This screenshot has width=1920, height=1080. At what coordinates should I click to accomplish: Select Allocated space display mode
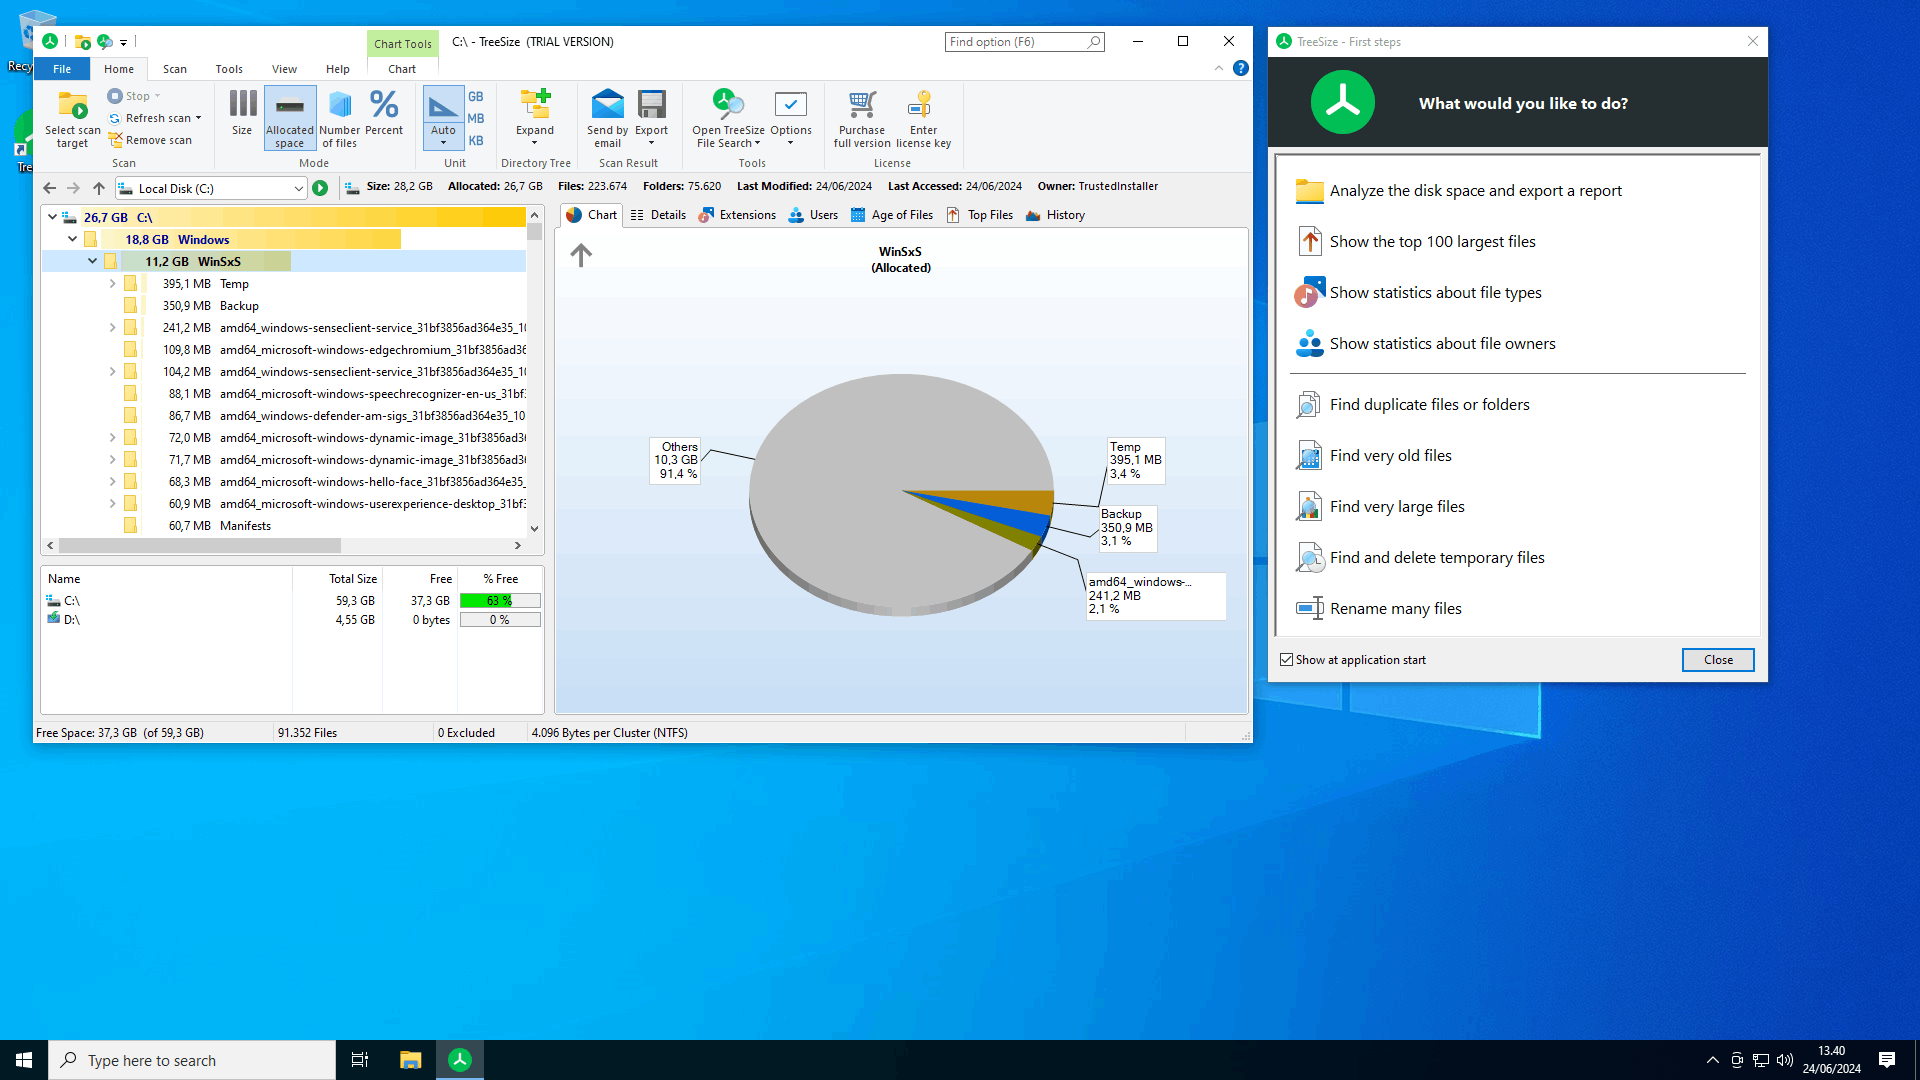tap(290, 118)
